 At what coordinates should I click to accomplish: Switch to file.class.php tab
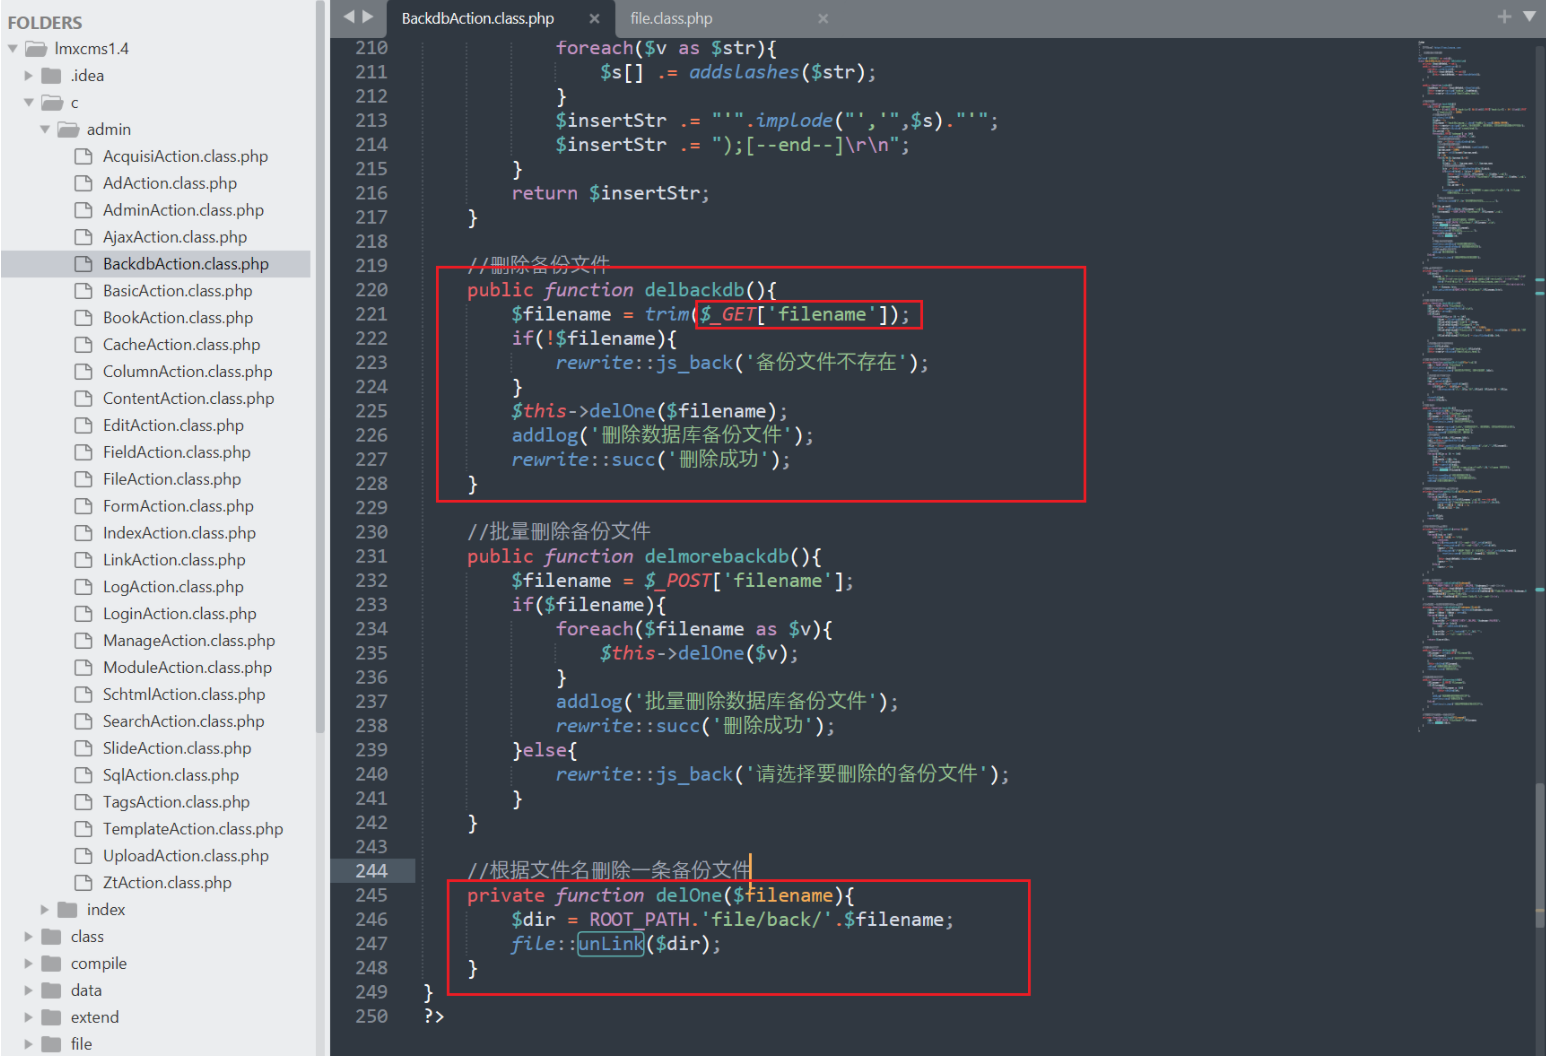(x=671, y=18)
